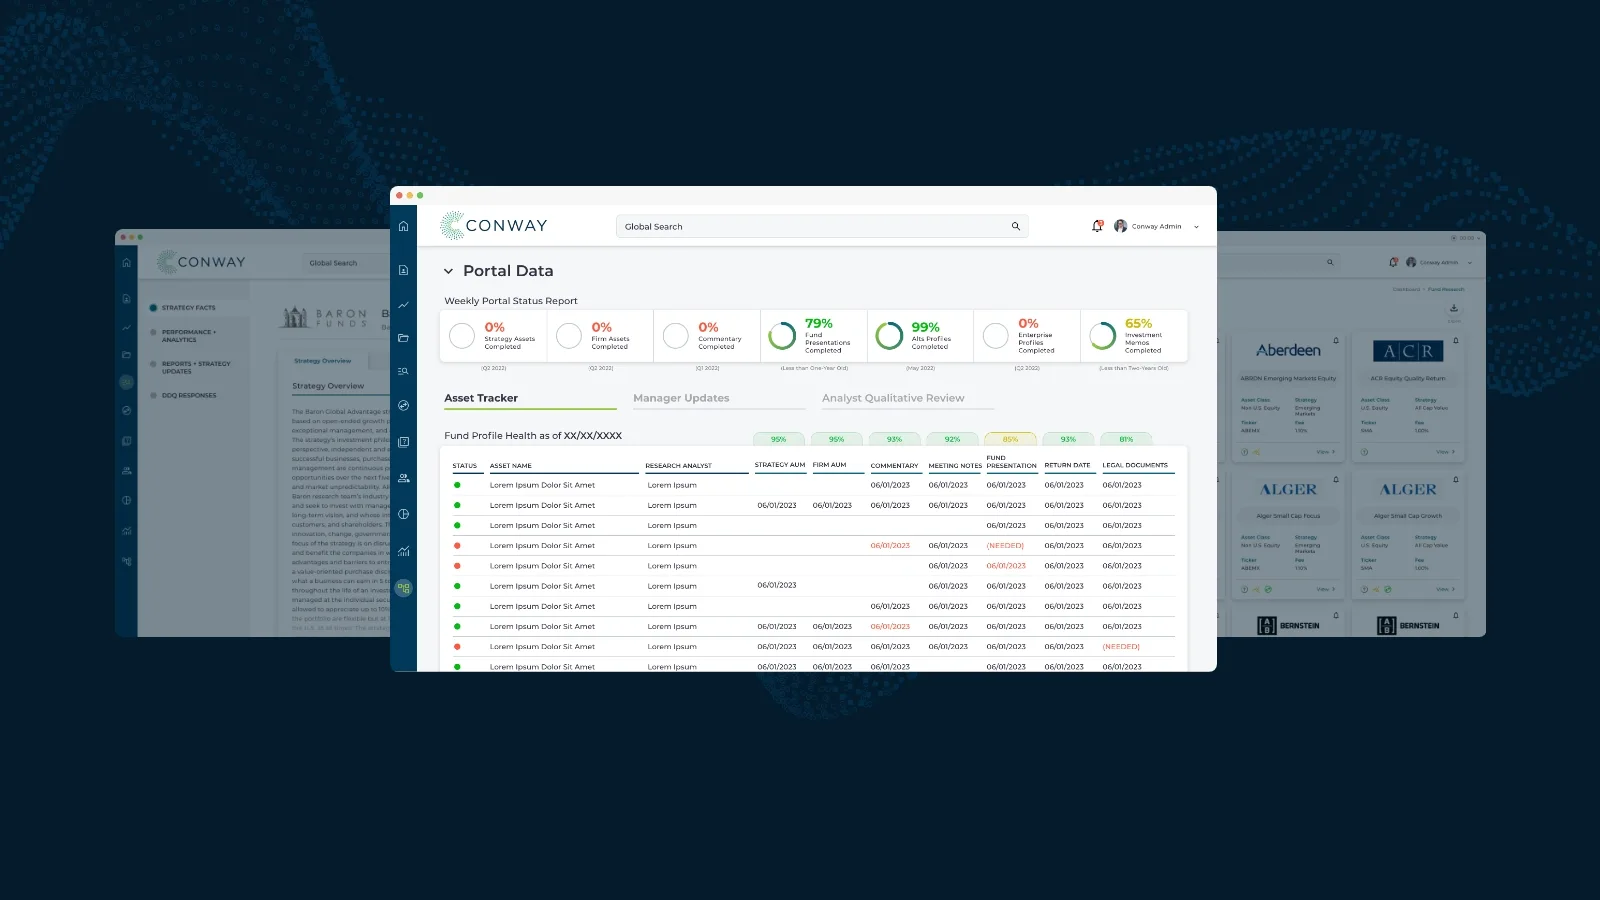Select Strategy Facts radio item in left window
The height and width of the screenshot is (900, 1600).
pos(153,308)
